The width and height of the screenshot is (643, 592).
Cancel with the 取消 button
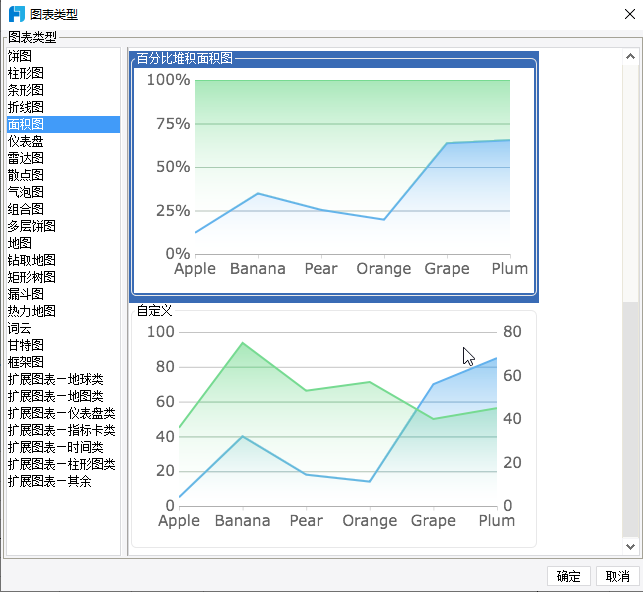tap(618, 576)
